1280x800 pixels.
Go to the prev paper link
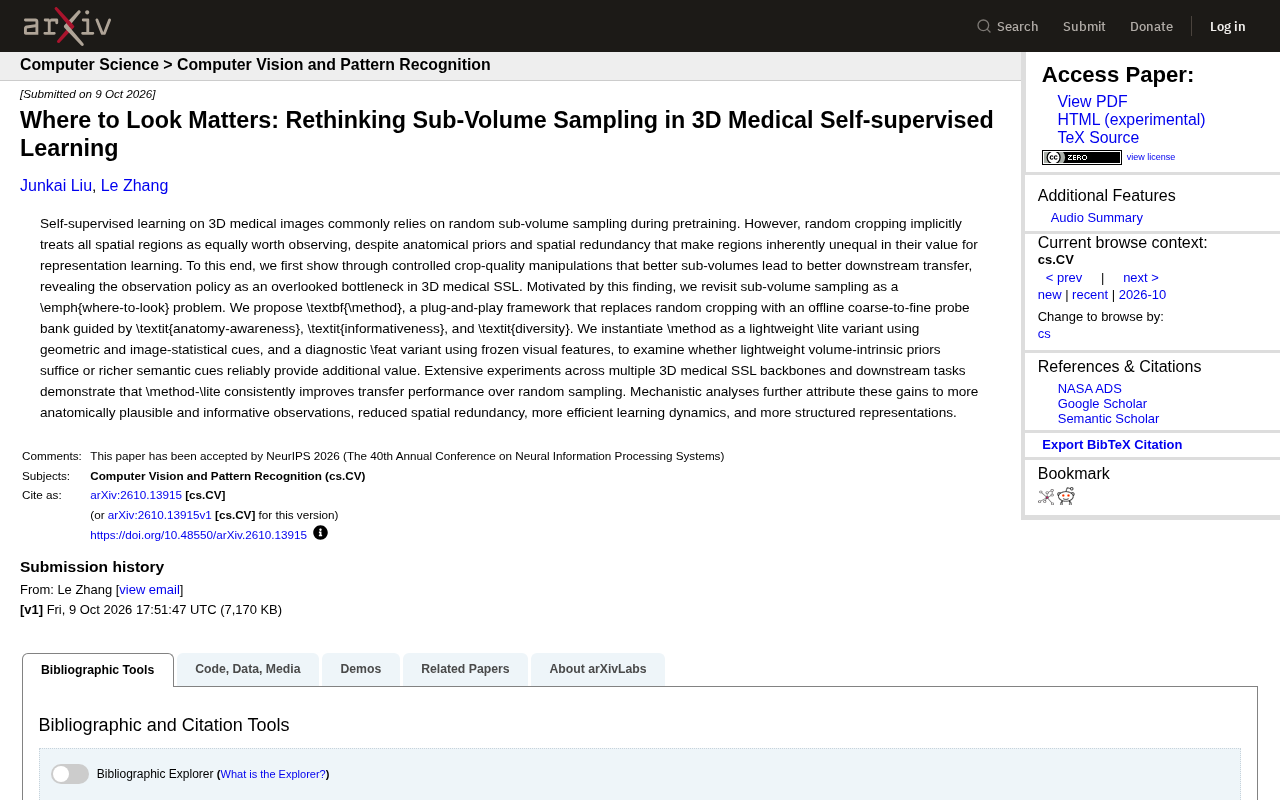tap(1064, 278)
